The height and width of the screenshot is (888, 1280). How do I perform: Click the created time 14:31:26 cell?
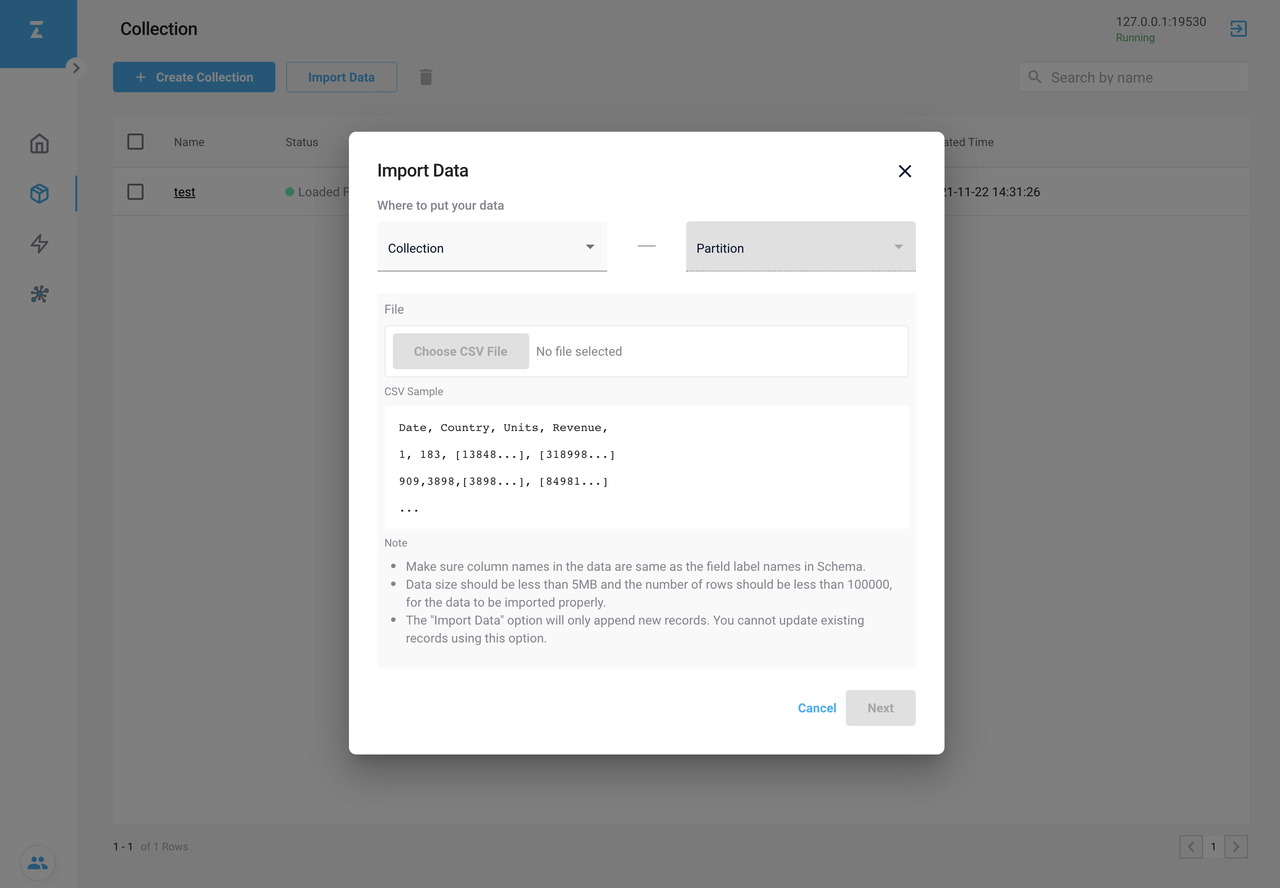click(x=992, y=192)
